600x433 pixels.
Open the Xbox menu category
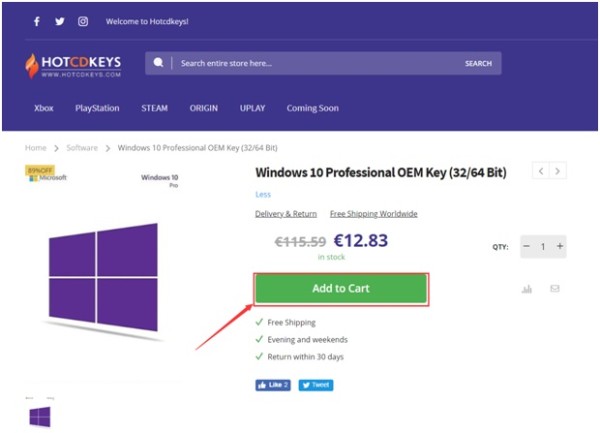coord(44,108)
